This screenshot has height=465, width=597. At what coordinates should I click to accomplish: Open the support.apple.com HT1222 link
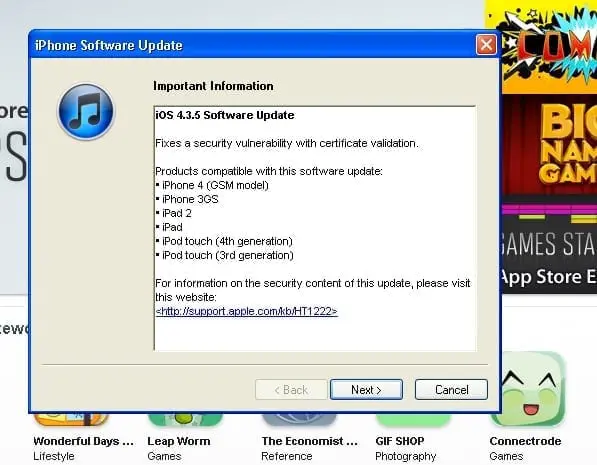tap(246, 311)
